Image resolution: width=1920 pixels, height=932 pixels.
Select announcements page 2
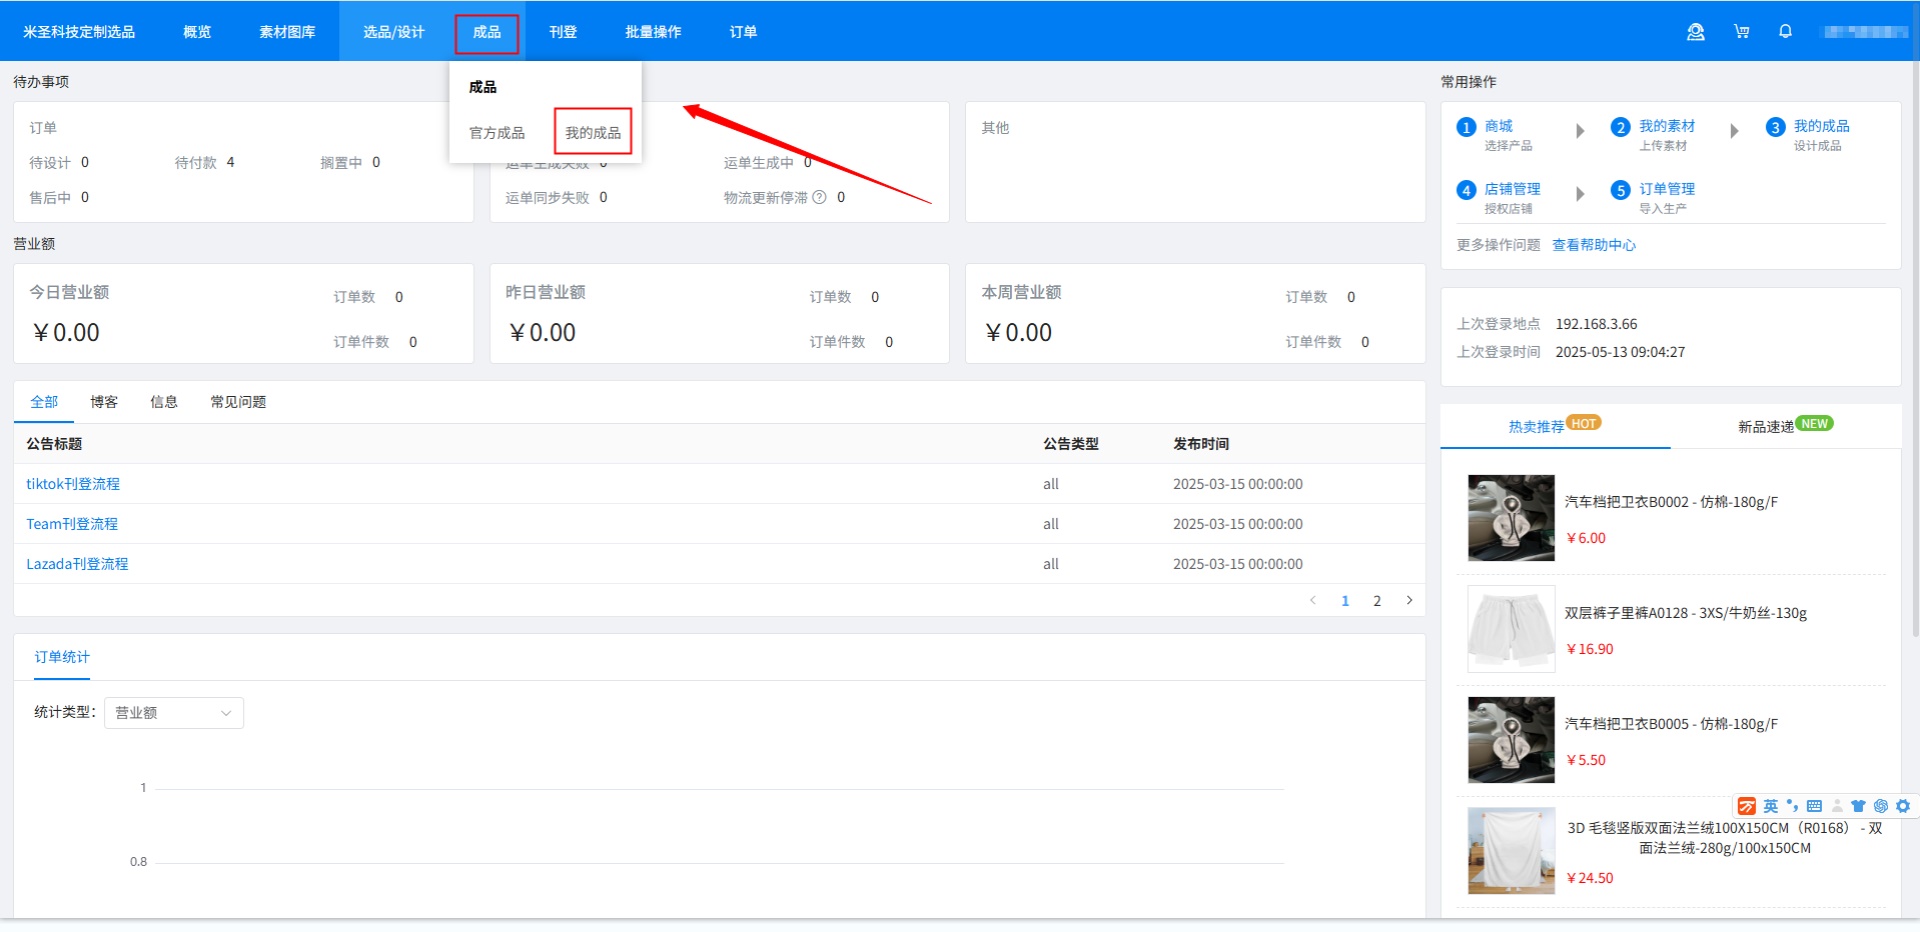click(1377, 601)
